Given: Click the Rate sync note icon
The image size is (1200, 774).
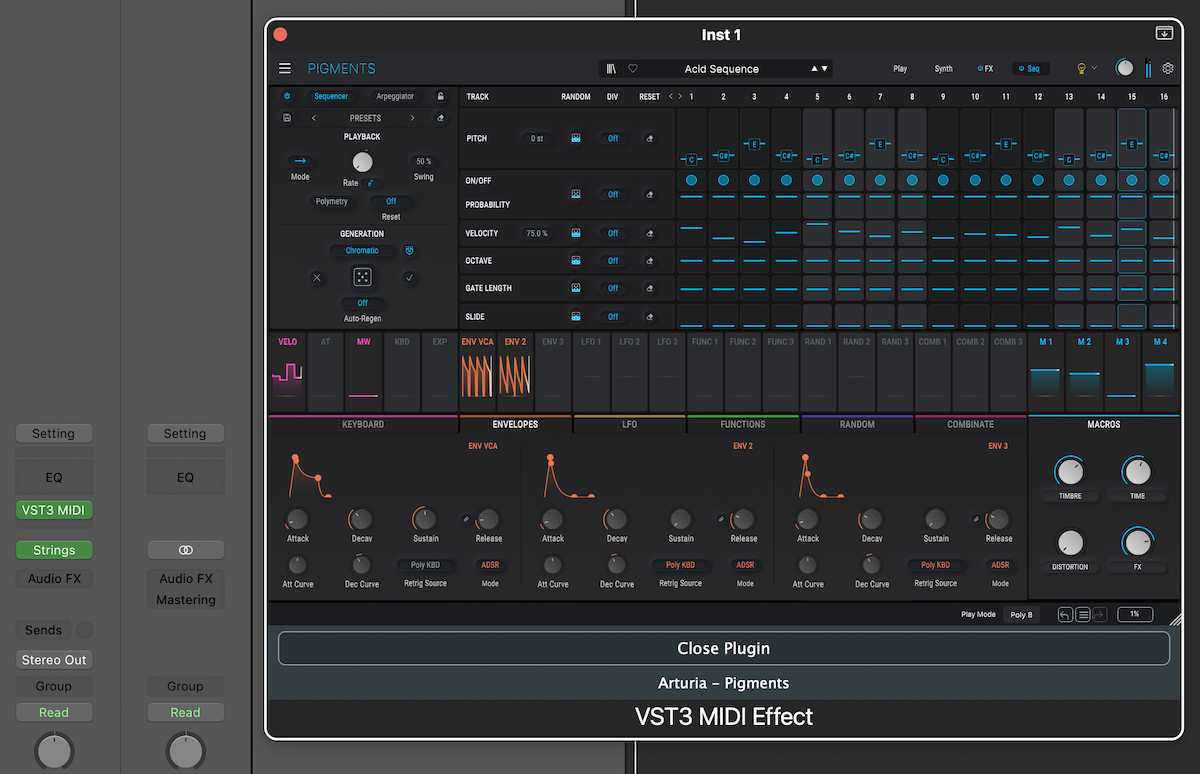Looking at the screenshot, I should click(x=371, y=183).
